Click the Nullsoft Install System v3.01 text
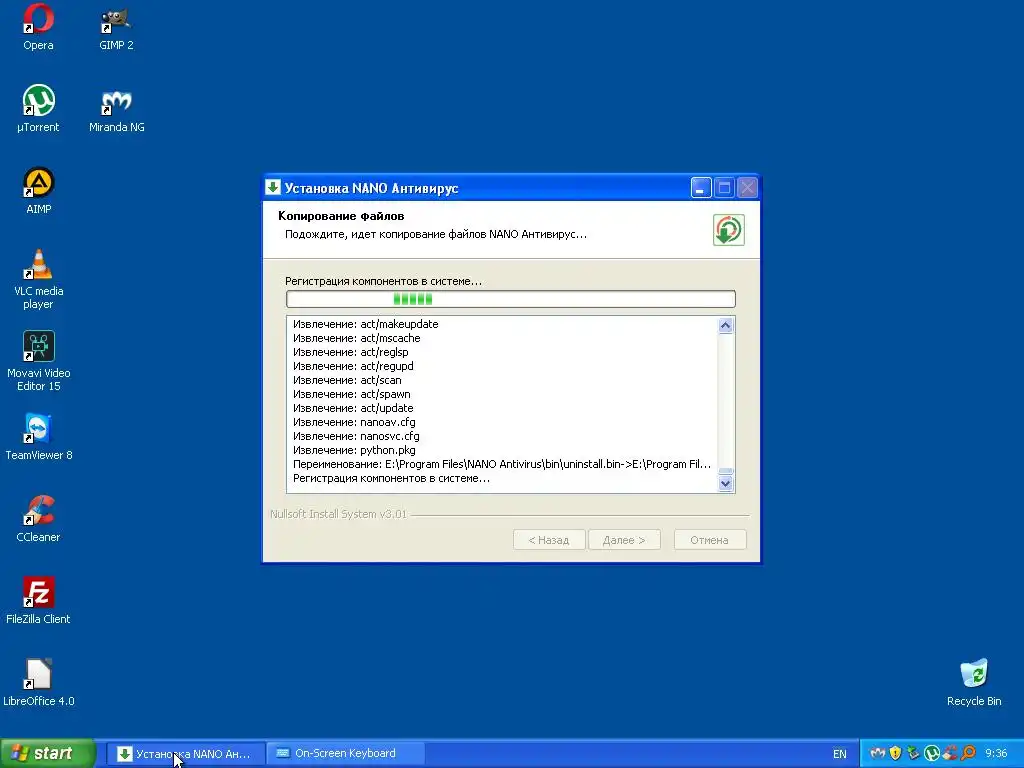The image size is (1024, 768). point(338,514)
